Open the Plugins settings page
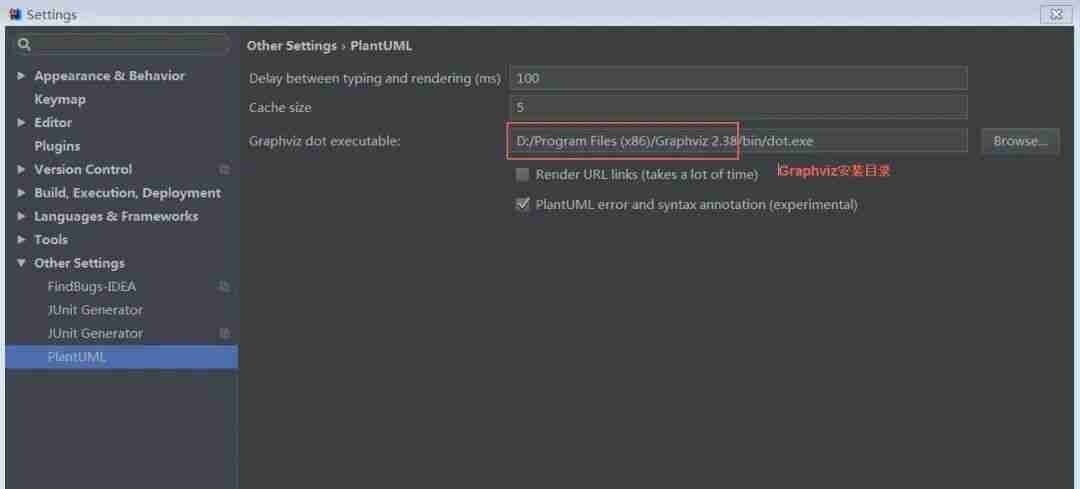 [x=57, y=146]
